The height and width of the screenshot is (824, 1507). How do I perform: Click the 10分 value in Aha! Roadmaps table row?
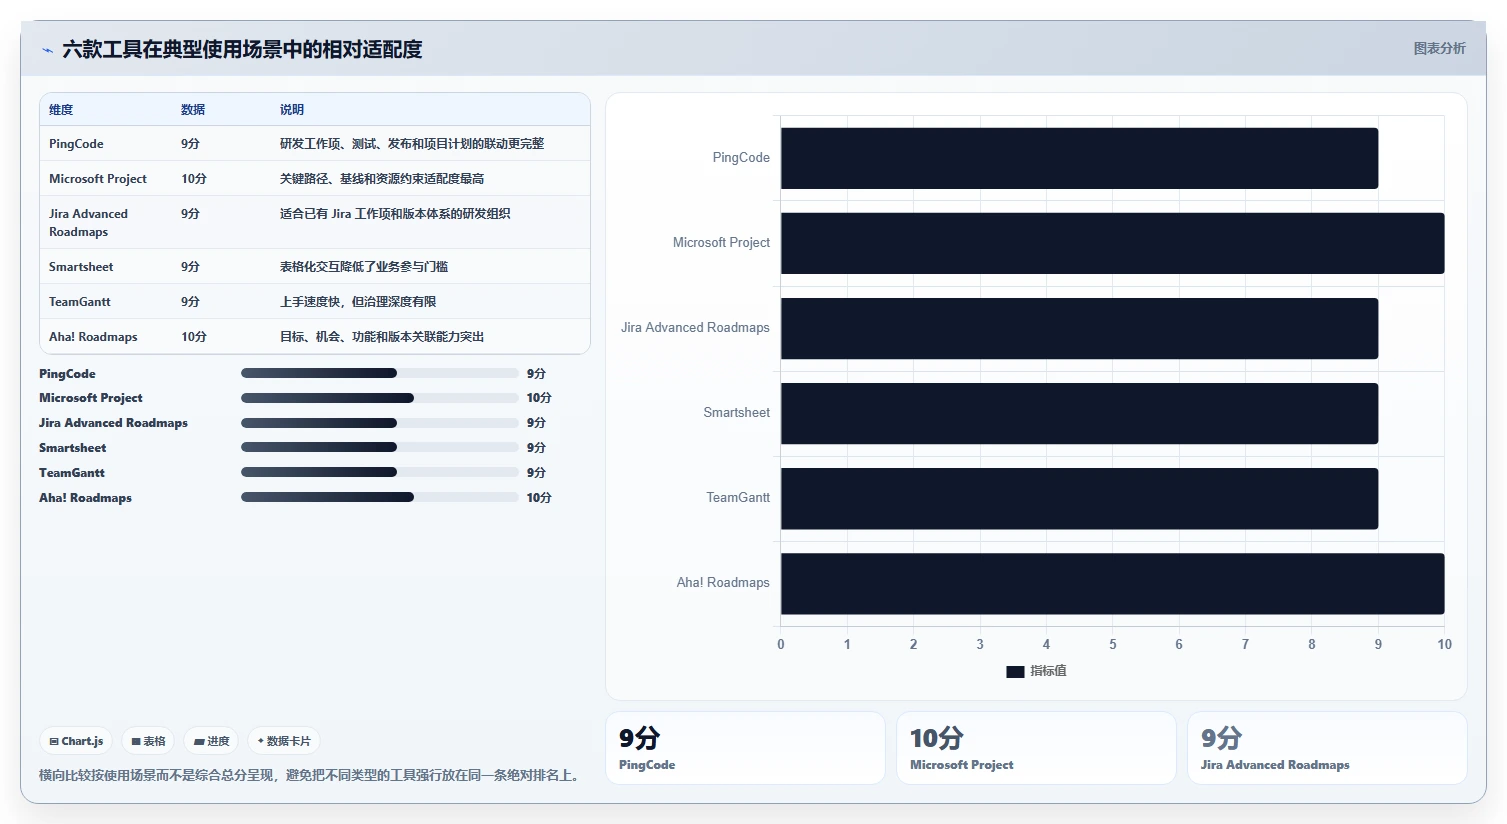[x=194, y=337]
